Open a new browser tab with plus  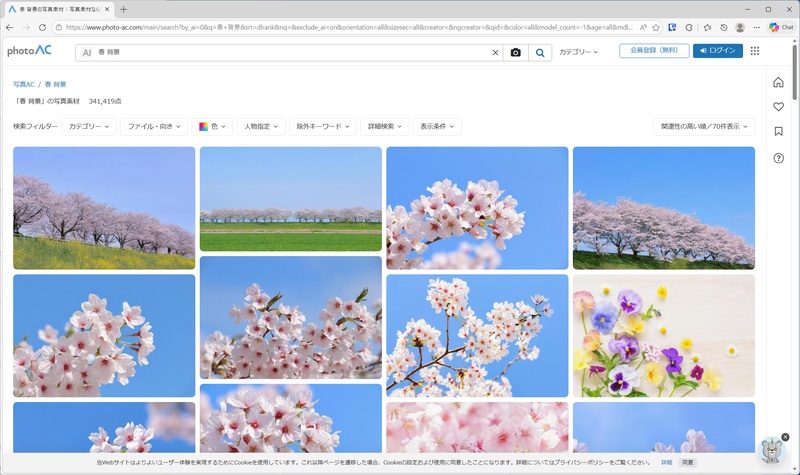tap(123, 9)
